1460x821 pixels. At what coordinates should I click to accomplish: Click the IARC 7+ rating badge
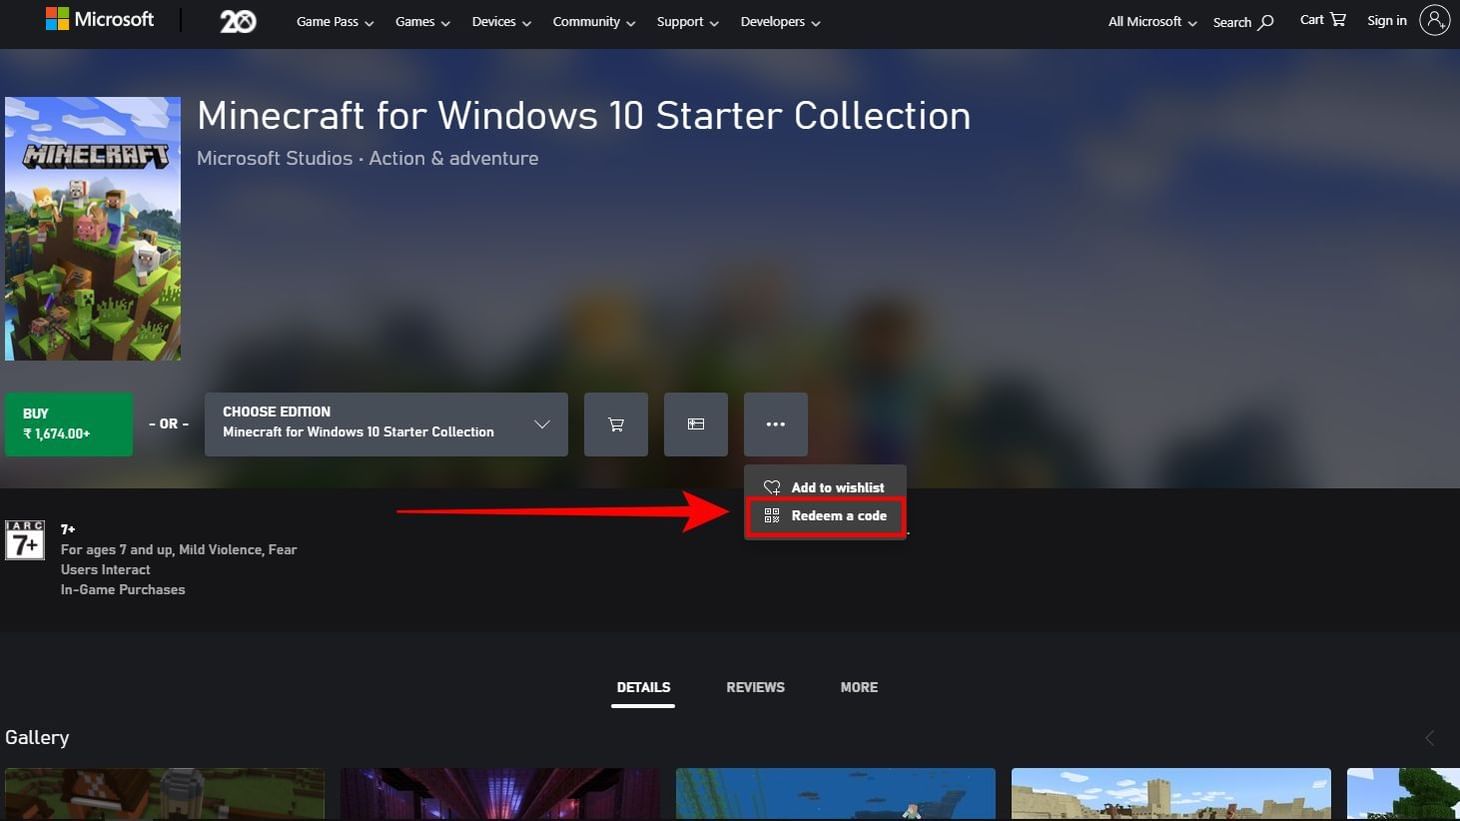pos(25,540)
